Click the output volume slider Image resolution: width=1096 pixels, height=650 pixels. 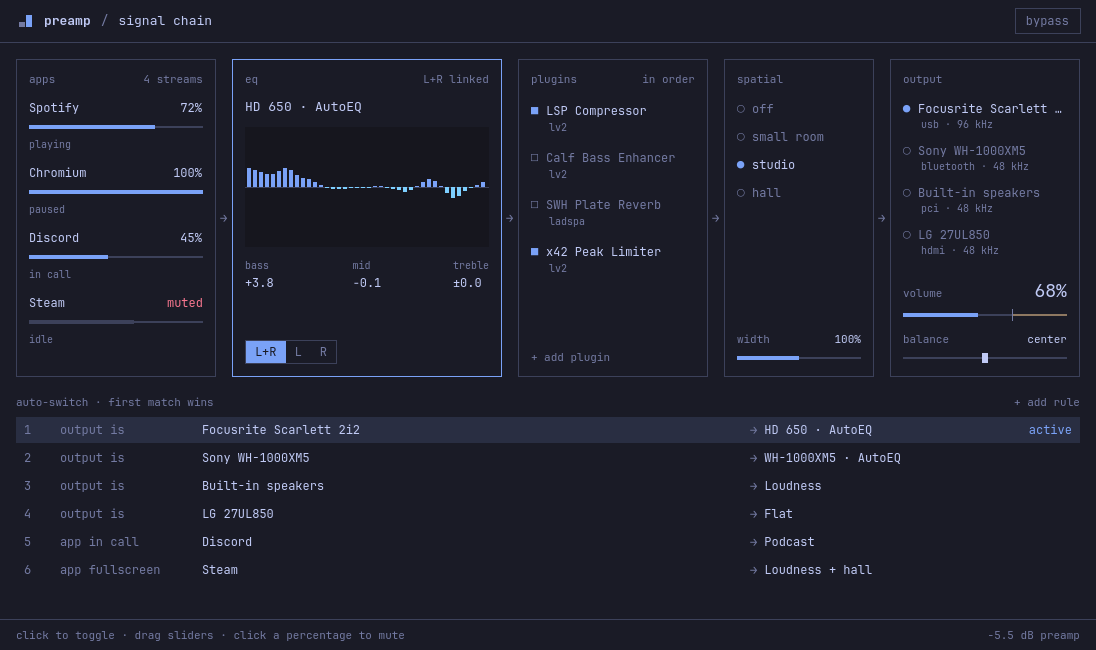[x=985, y=315]
